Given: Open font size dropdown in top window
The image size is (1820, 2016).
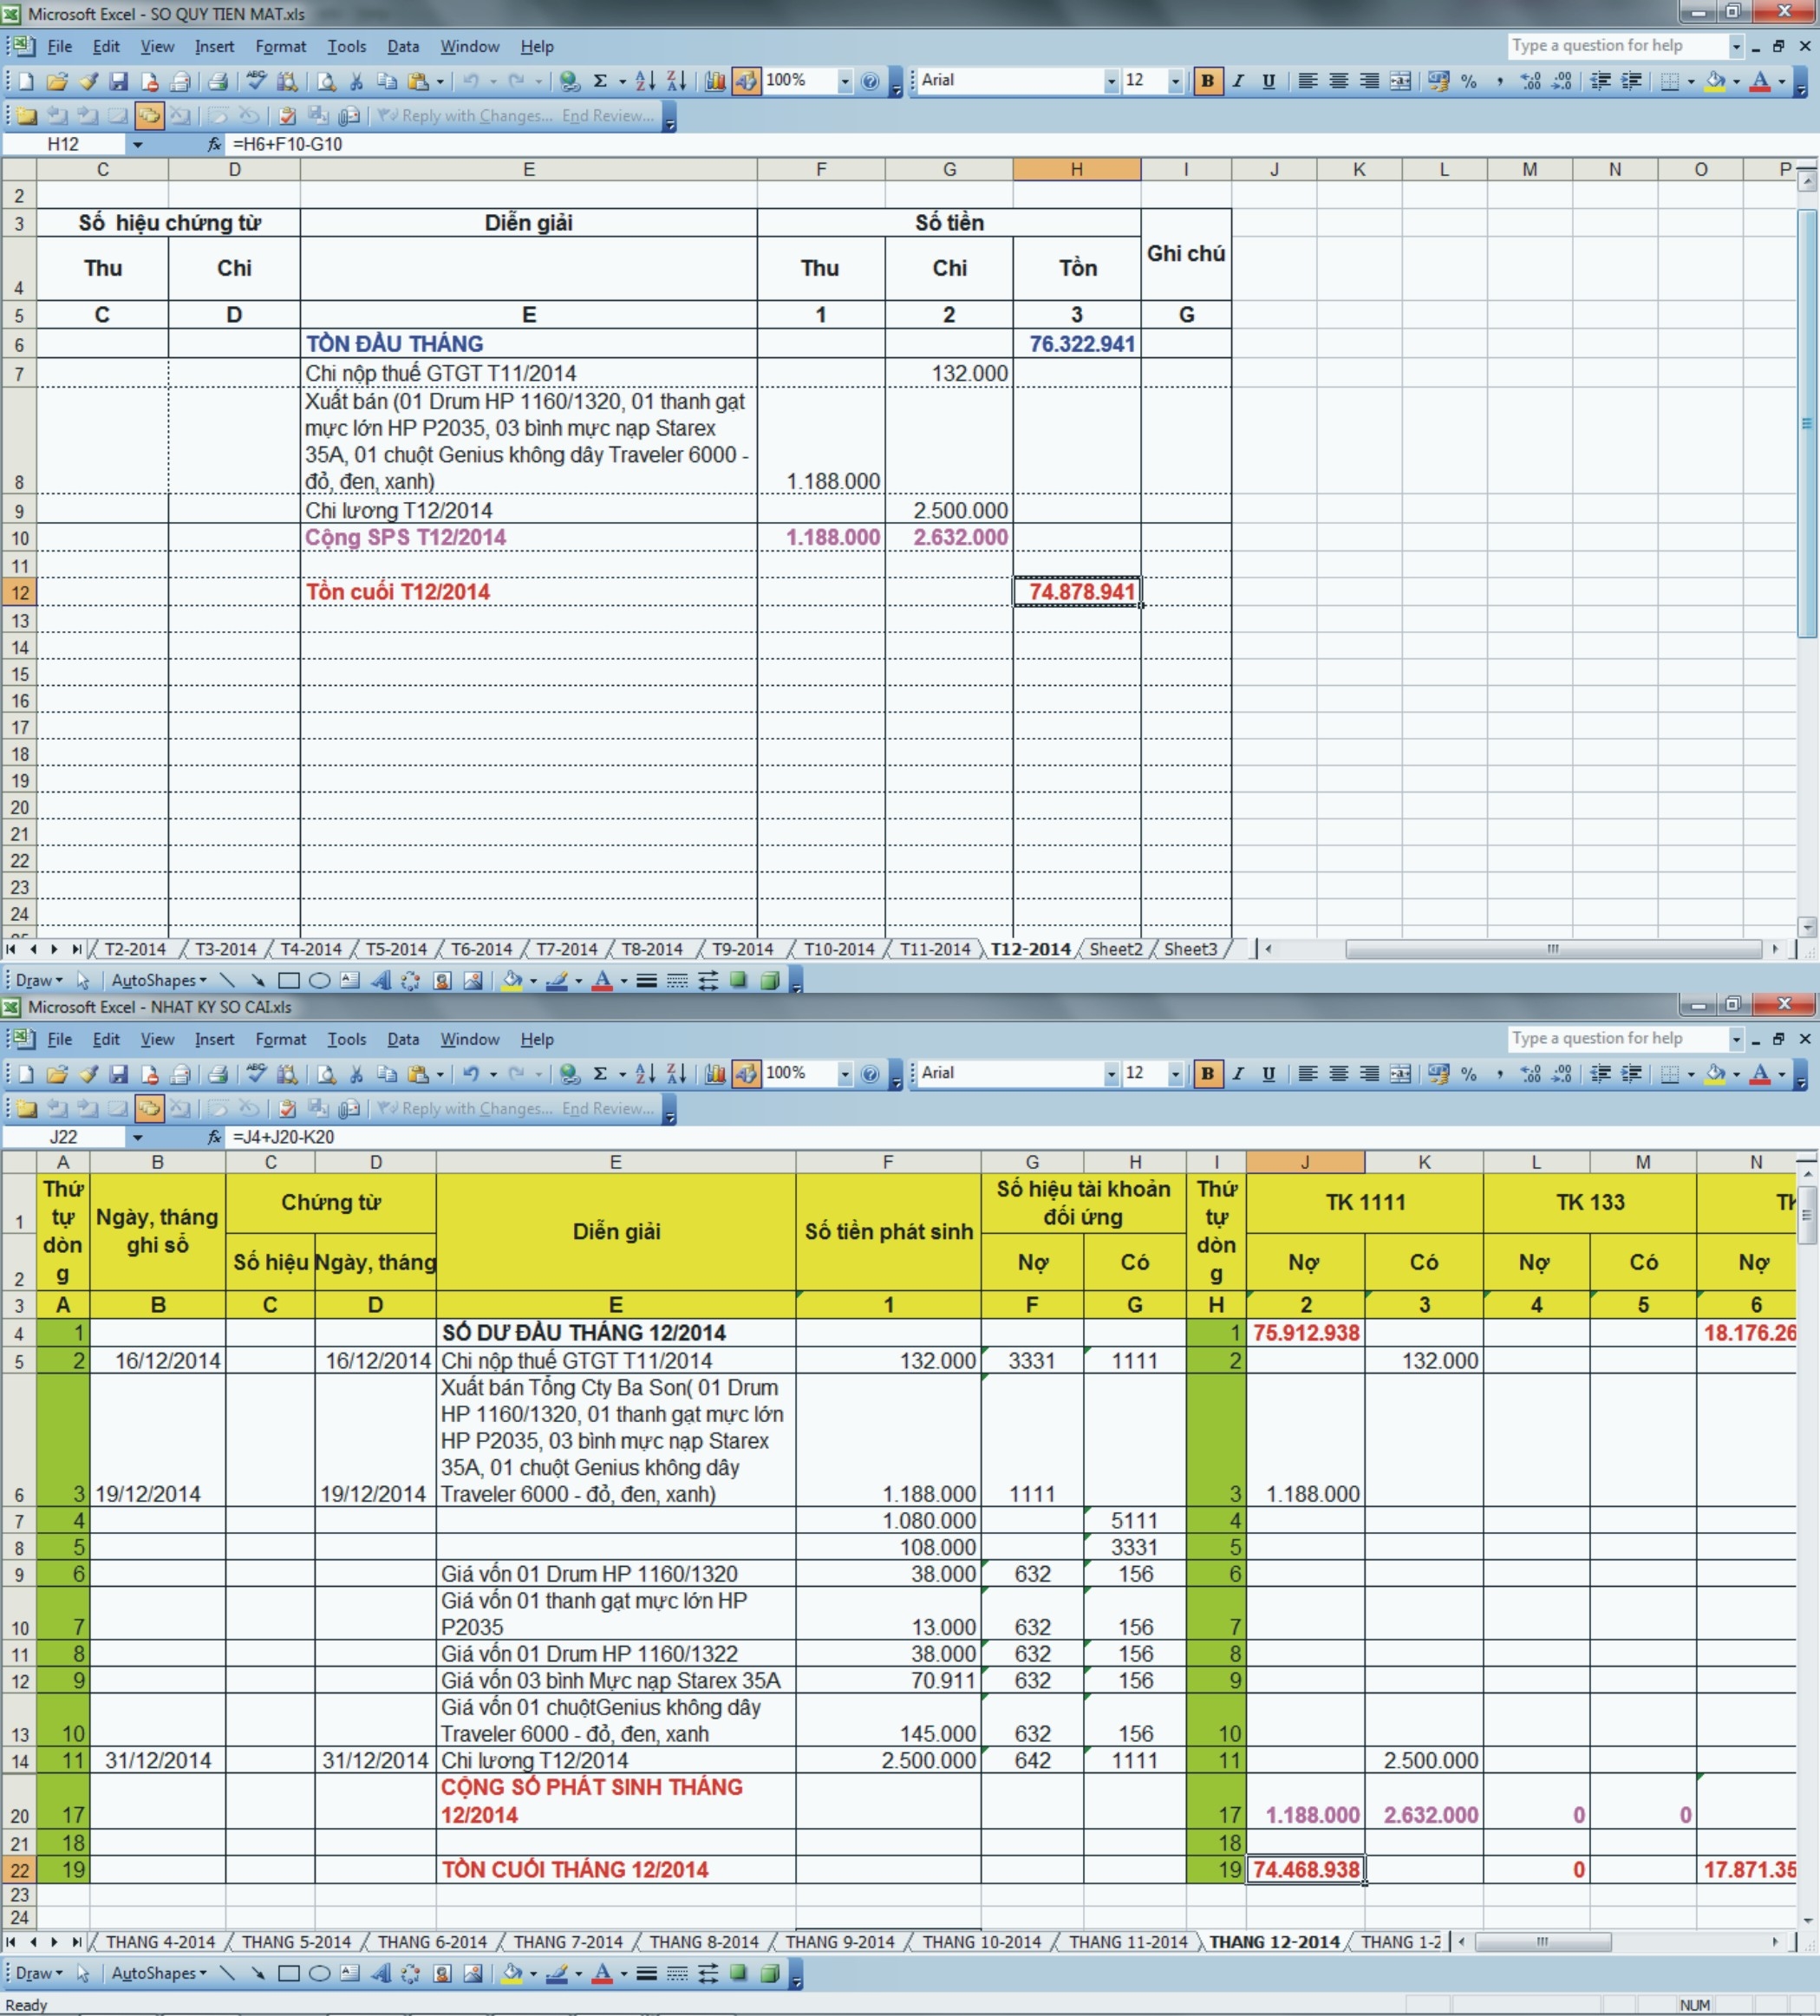Looking at the screenshot, I should [x=1175, y=81].
